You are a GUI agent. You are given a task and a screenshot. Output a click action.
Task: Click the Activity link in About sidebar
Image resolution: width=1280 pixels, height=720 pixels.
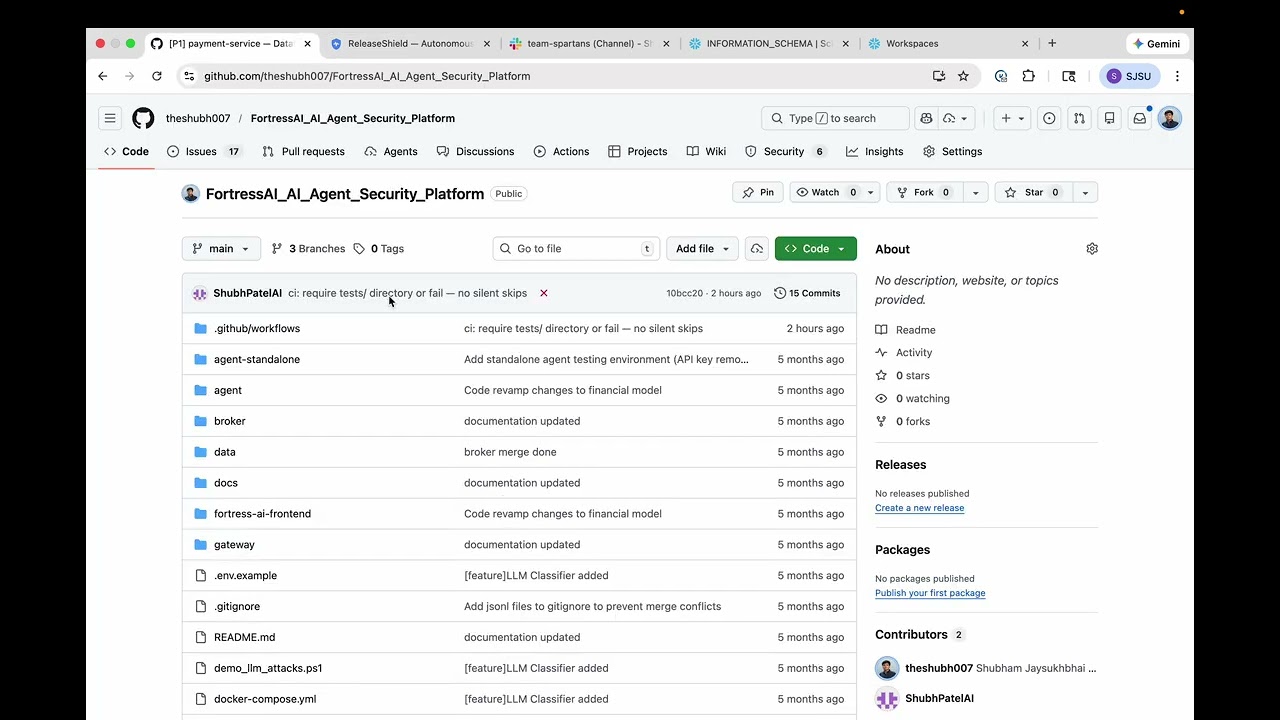[904, 353]
